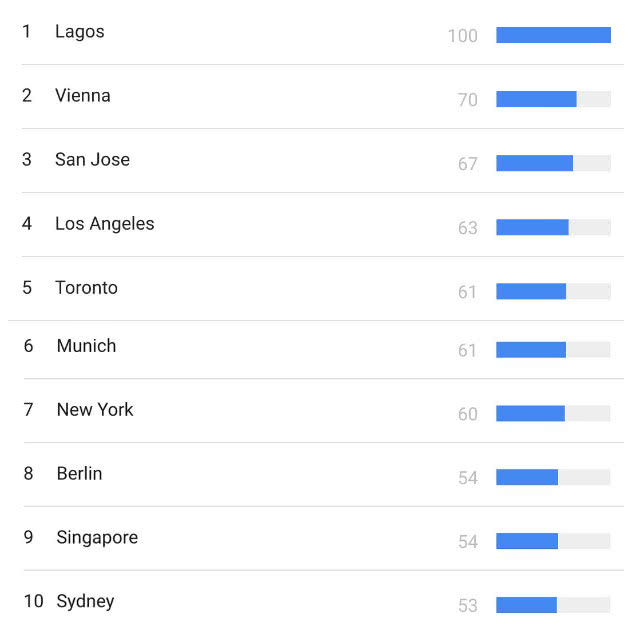Screen dimensions: 630x628
Task: Click the San Jose 67 bar
Action: tap(534, 163)
